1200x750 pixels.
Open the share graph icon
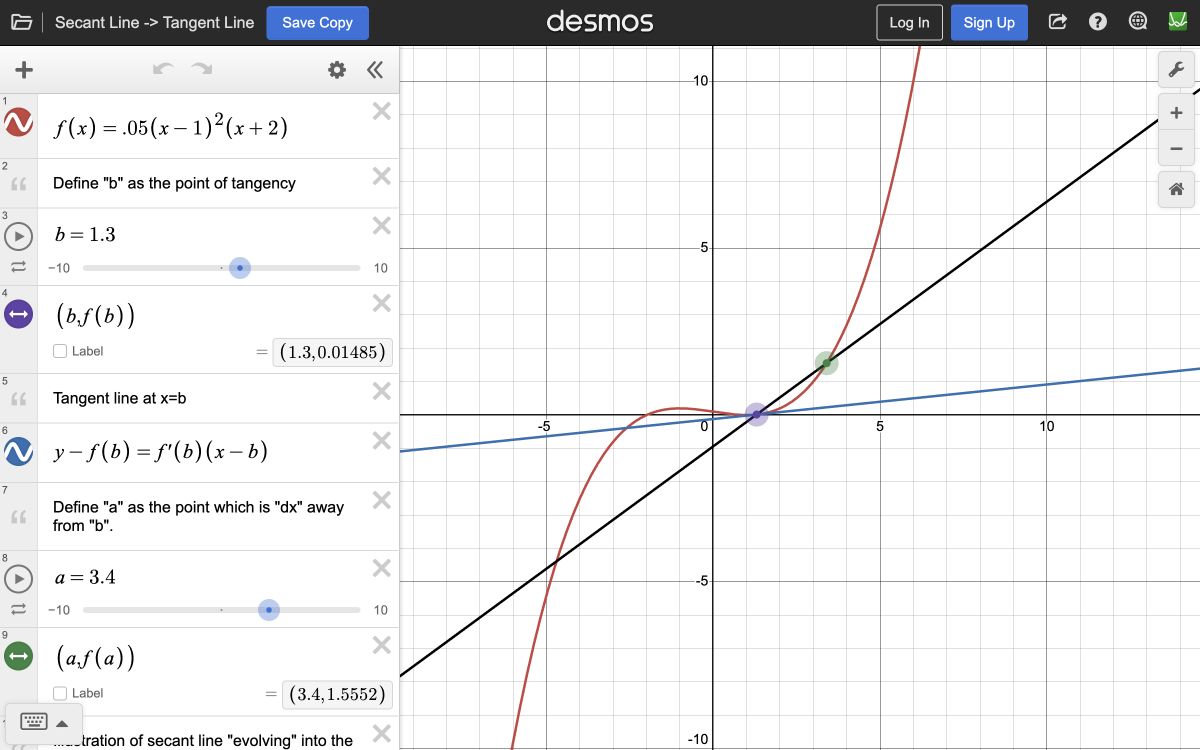pos(1058,22)
